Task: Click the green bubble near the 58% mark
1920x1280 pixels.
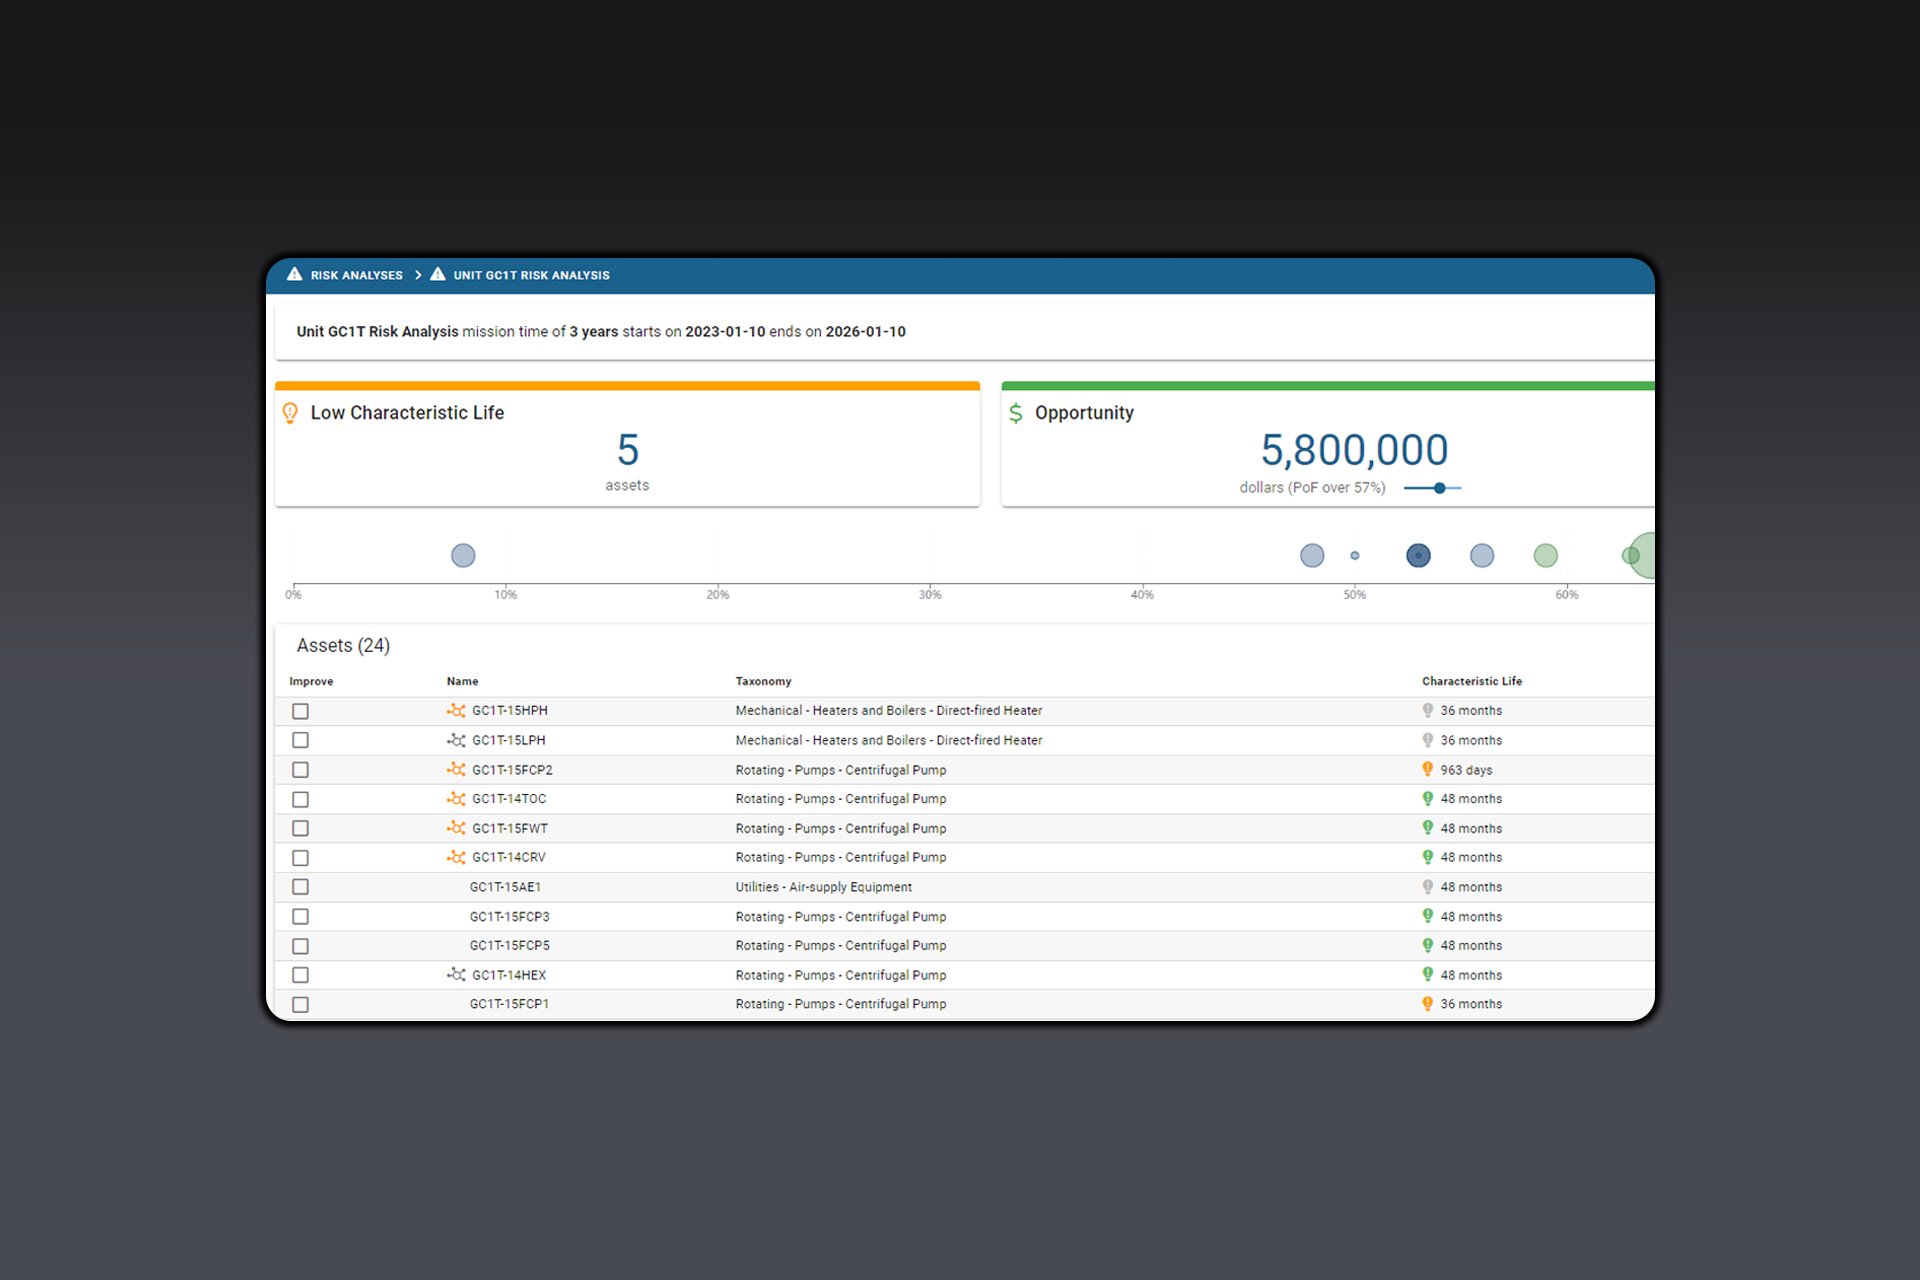Action: (x=1545, y=555)
